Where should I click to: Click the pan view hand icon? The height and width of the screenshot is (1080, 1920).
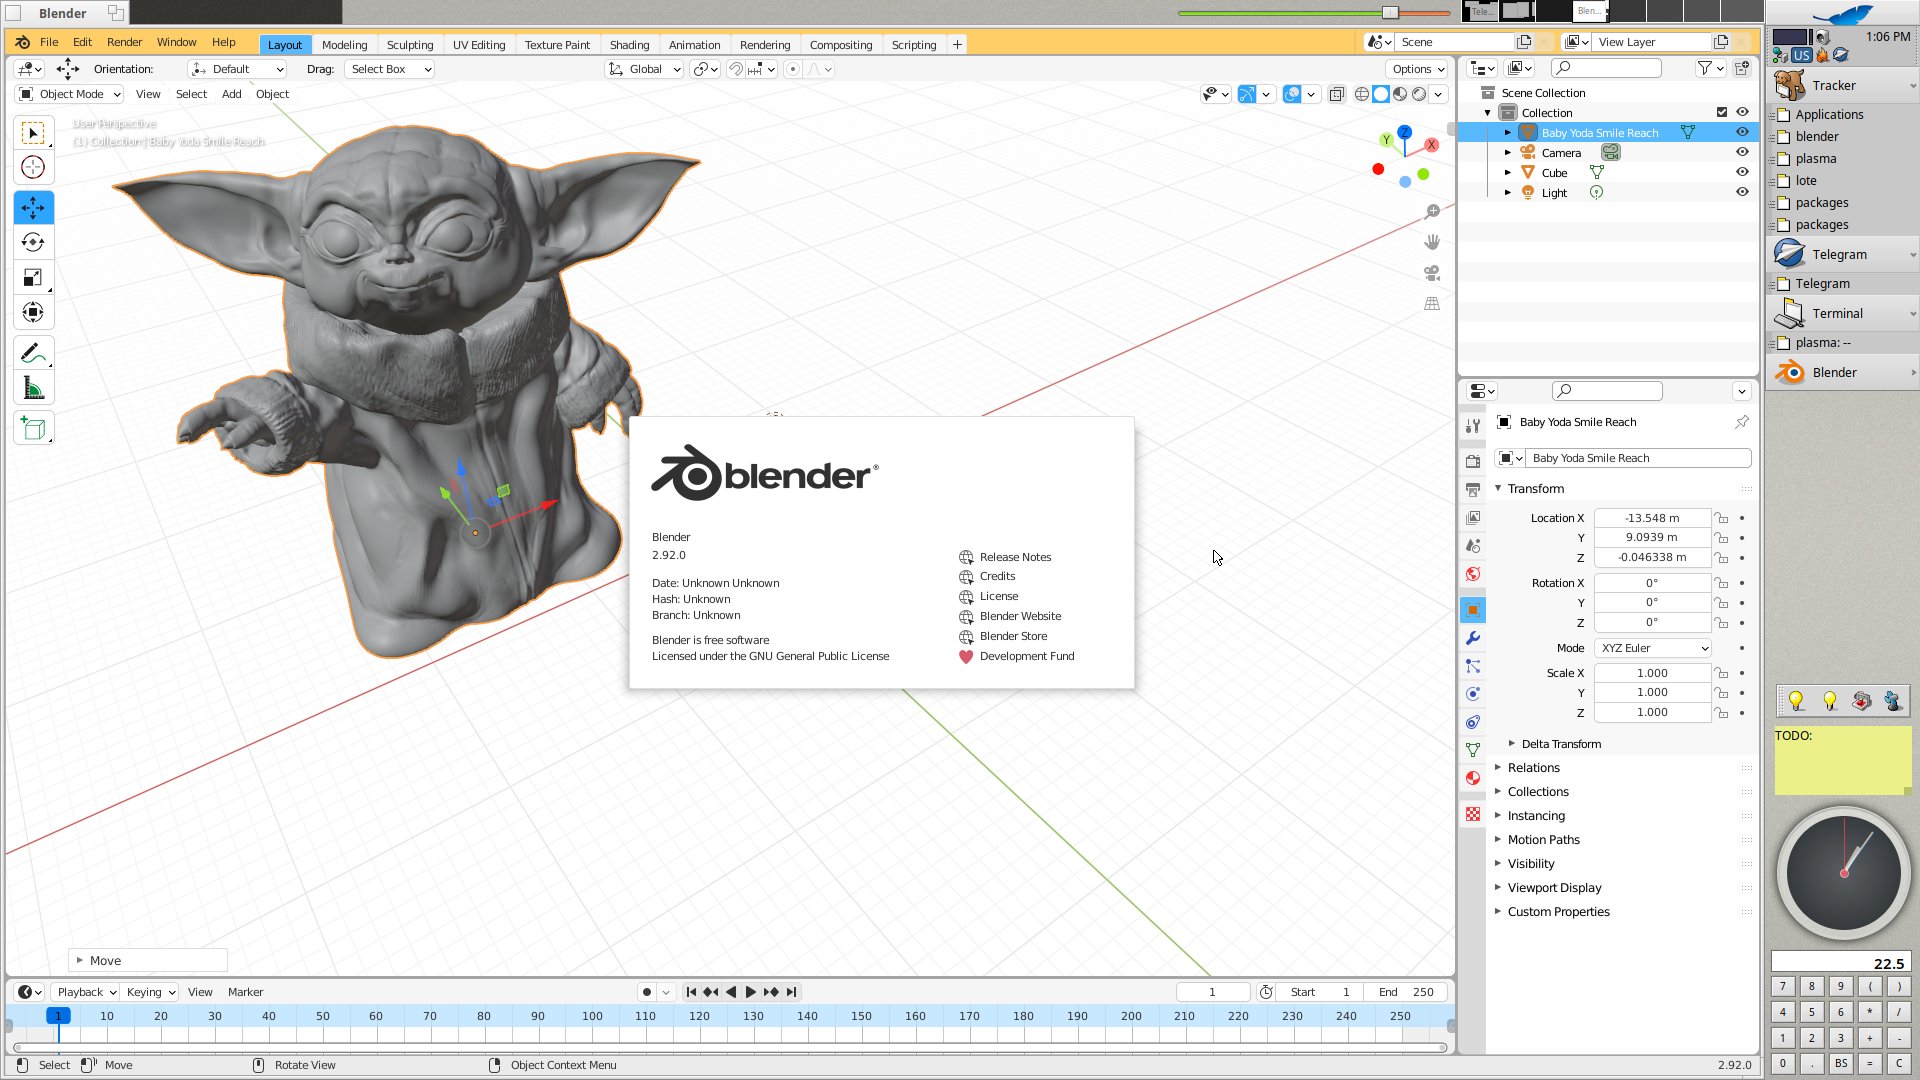point(1432,242)
